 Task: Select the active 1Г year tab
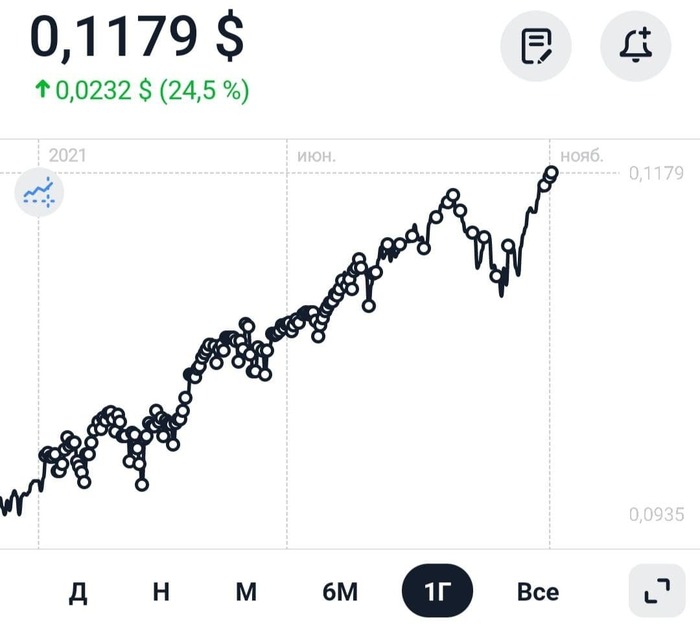437,592
